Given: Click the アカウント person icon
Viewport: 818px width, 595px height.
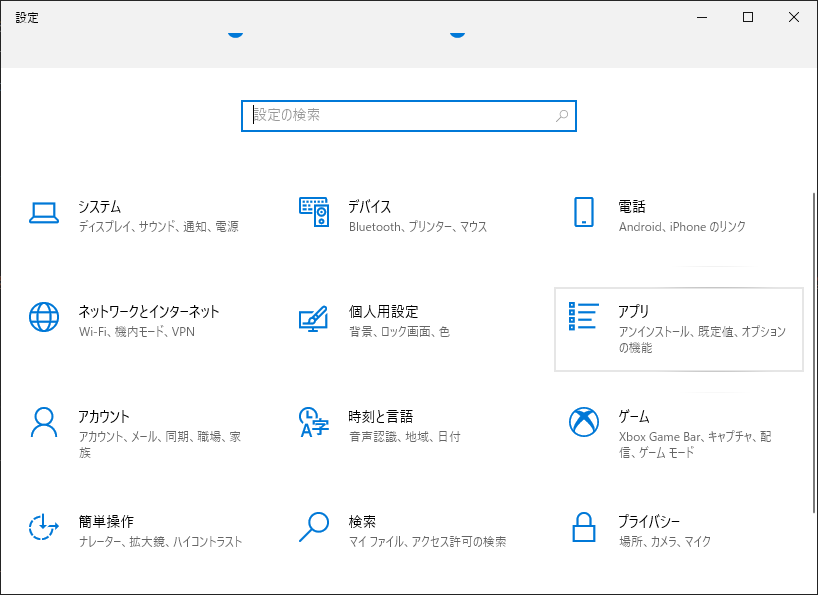Looking at the screenshot, I should (x=44, y=422).
